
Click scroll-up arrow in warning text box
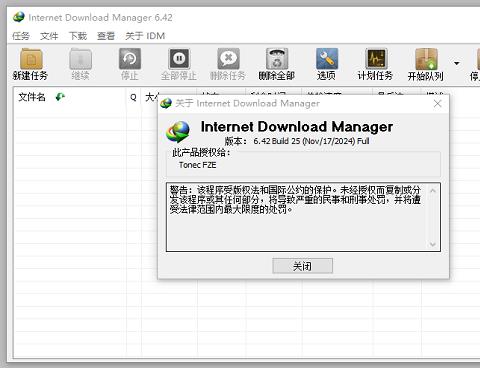(x=433, y=191)
